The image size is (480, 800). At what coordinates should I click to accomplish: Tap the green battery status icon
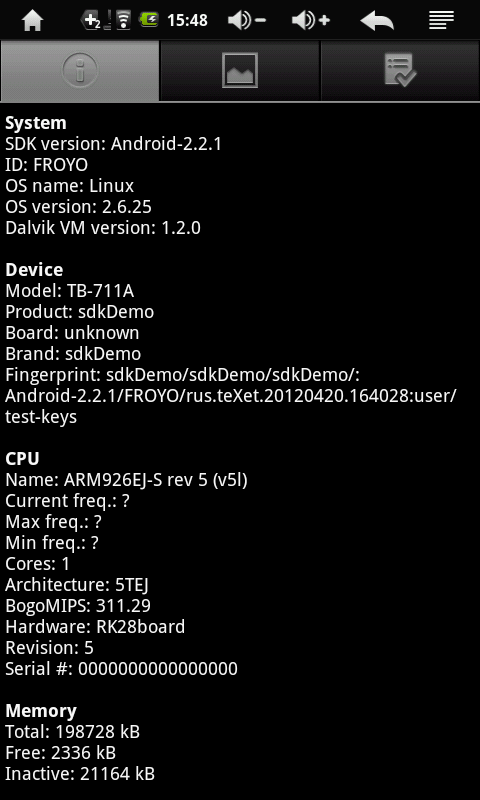[149, 20]
